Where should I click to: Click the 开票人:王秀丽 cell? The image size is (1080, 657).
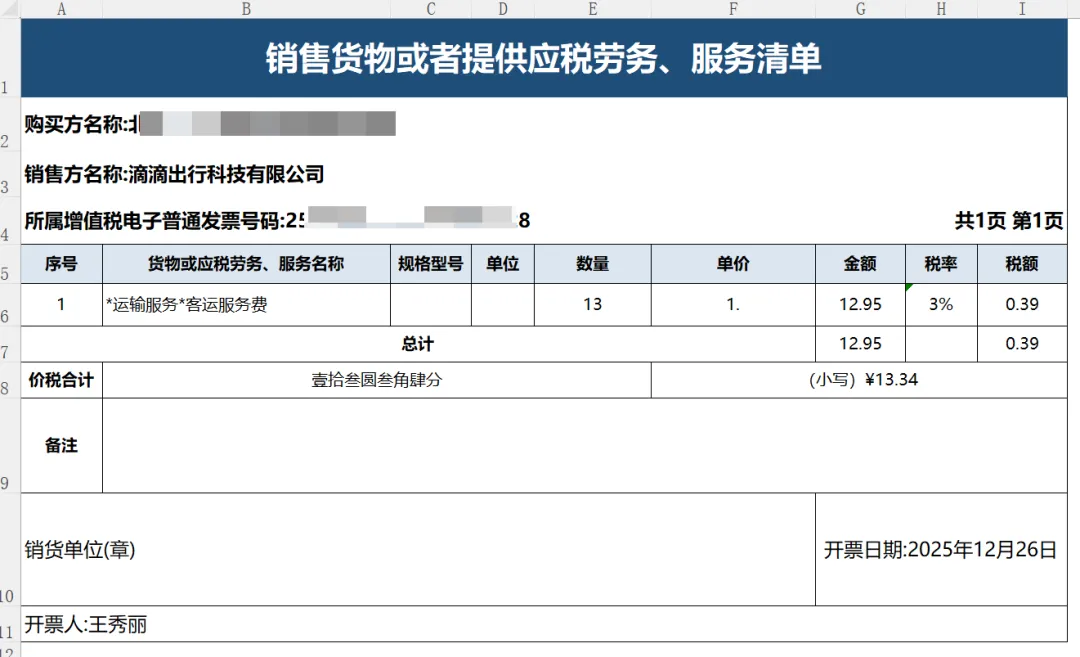point(544,624)
